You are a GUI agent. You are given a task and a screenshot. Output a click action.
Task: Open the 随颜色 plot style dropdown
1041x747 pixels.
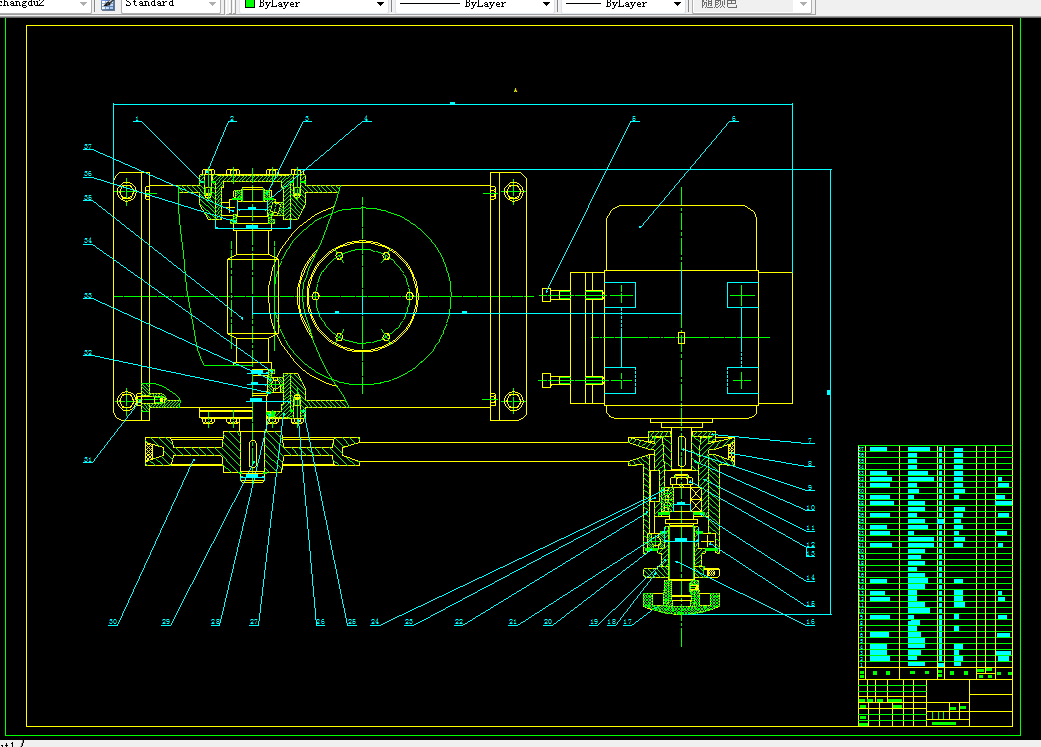(x=803, y=4)
